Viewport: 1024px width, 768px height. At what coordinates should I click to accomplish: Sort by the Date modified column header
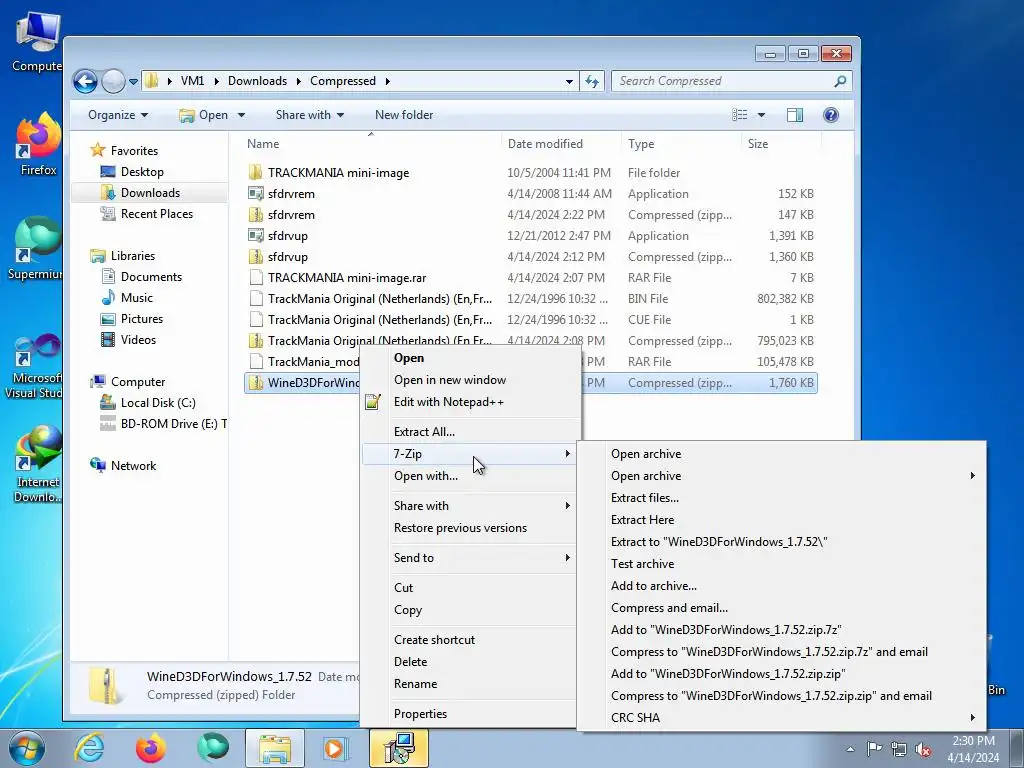[x=561, y=144]
